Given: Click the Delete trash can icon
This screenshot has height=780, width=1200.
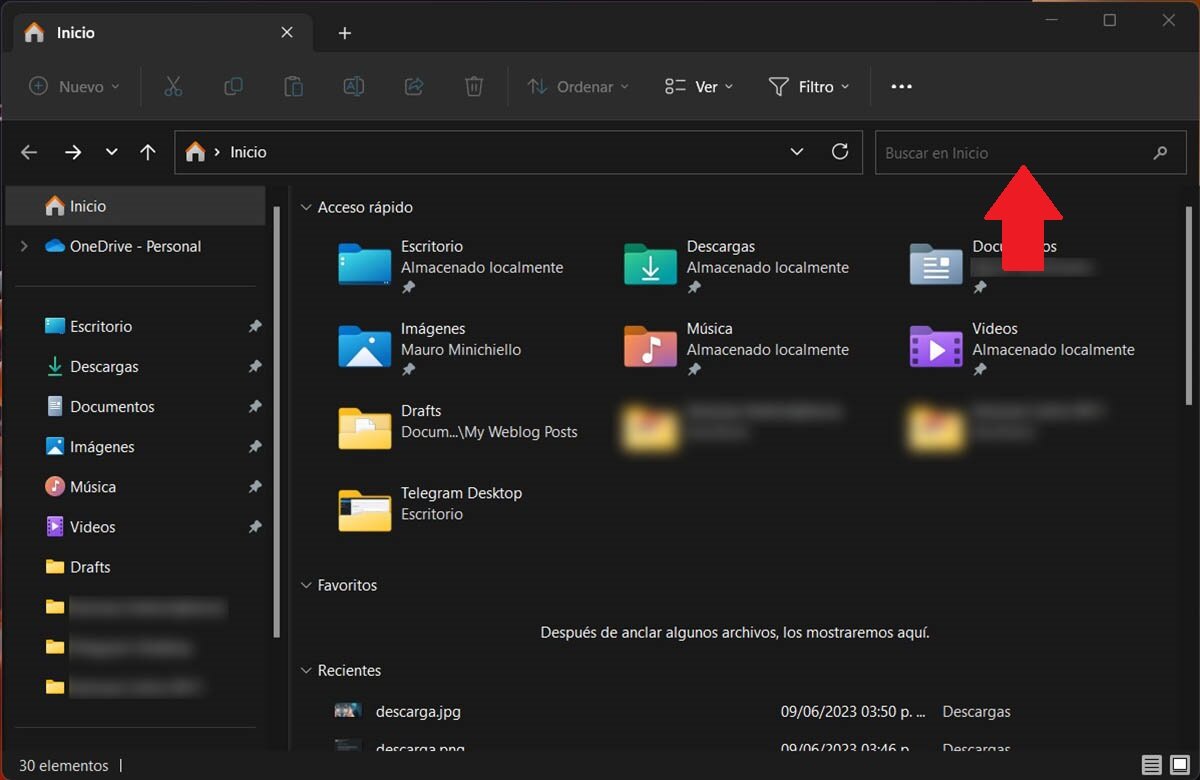Looking at the screenshot, I should coord(474,87).
